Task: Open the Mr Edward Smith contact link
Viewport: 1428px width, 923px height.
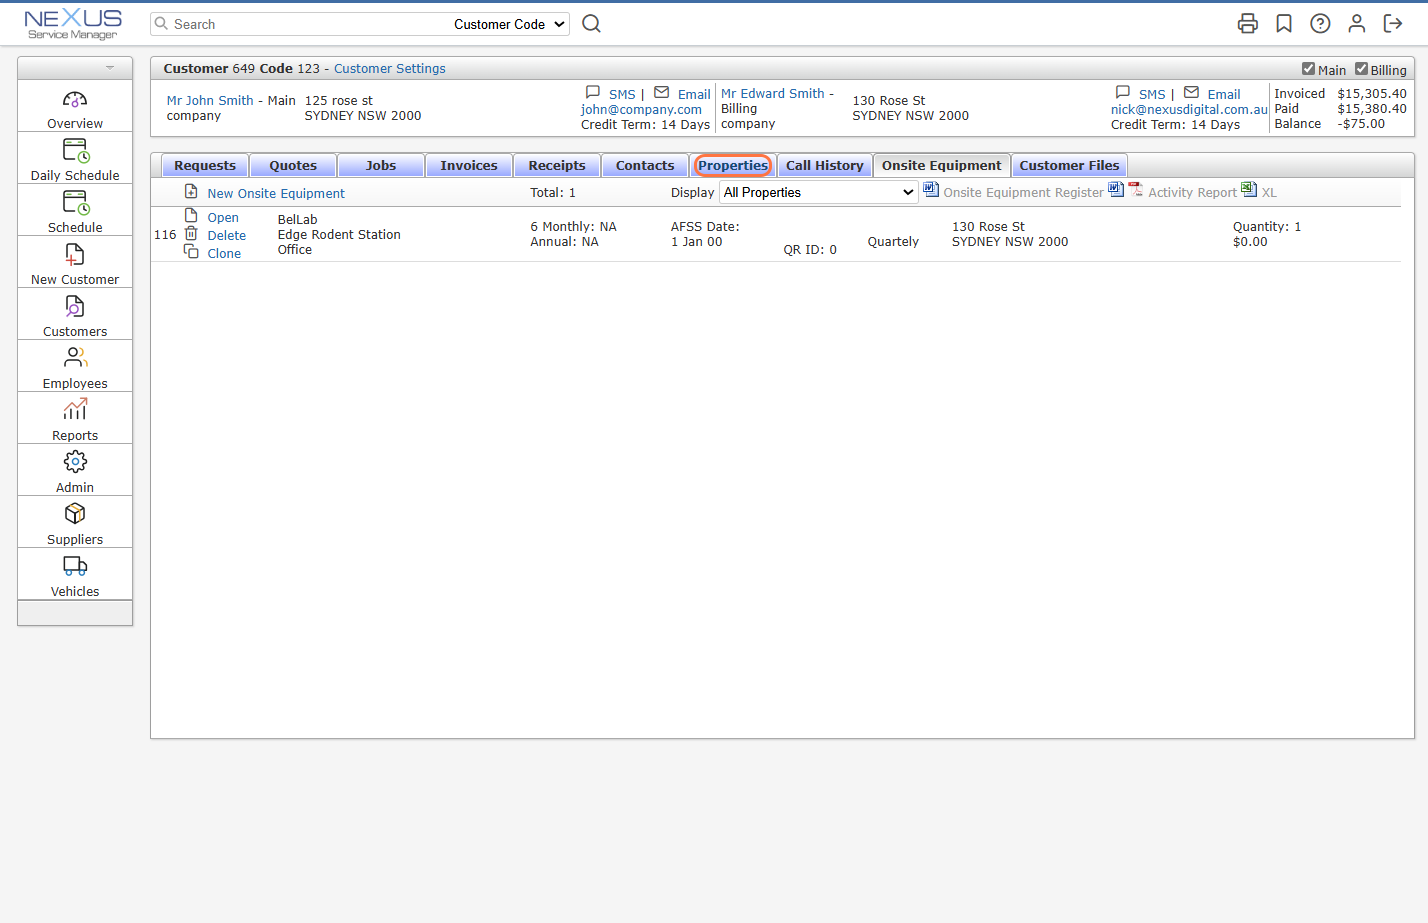Action: (x=773, y=94)
